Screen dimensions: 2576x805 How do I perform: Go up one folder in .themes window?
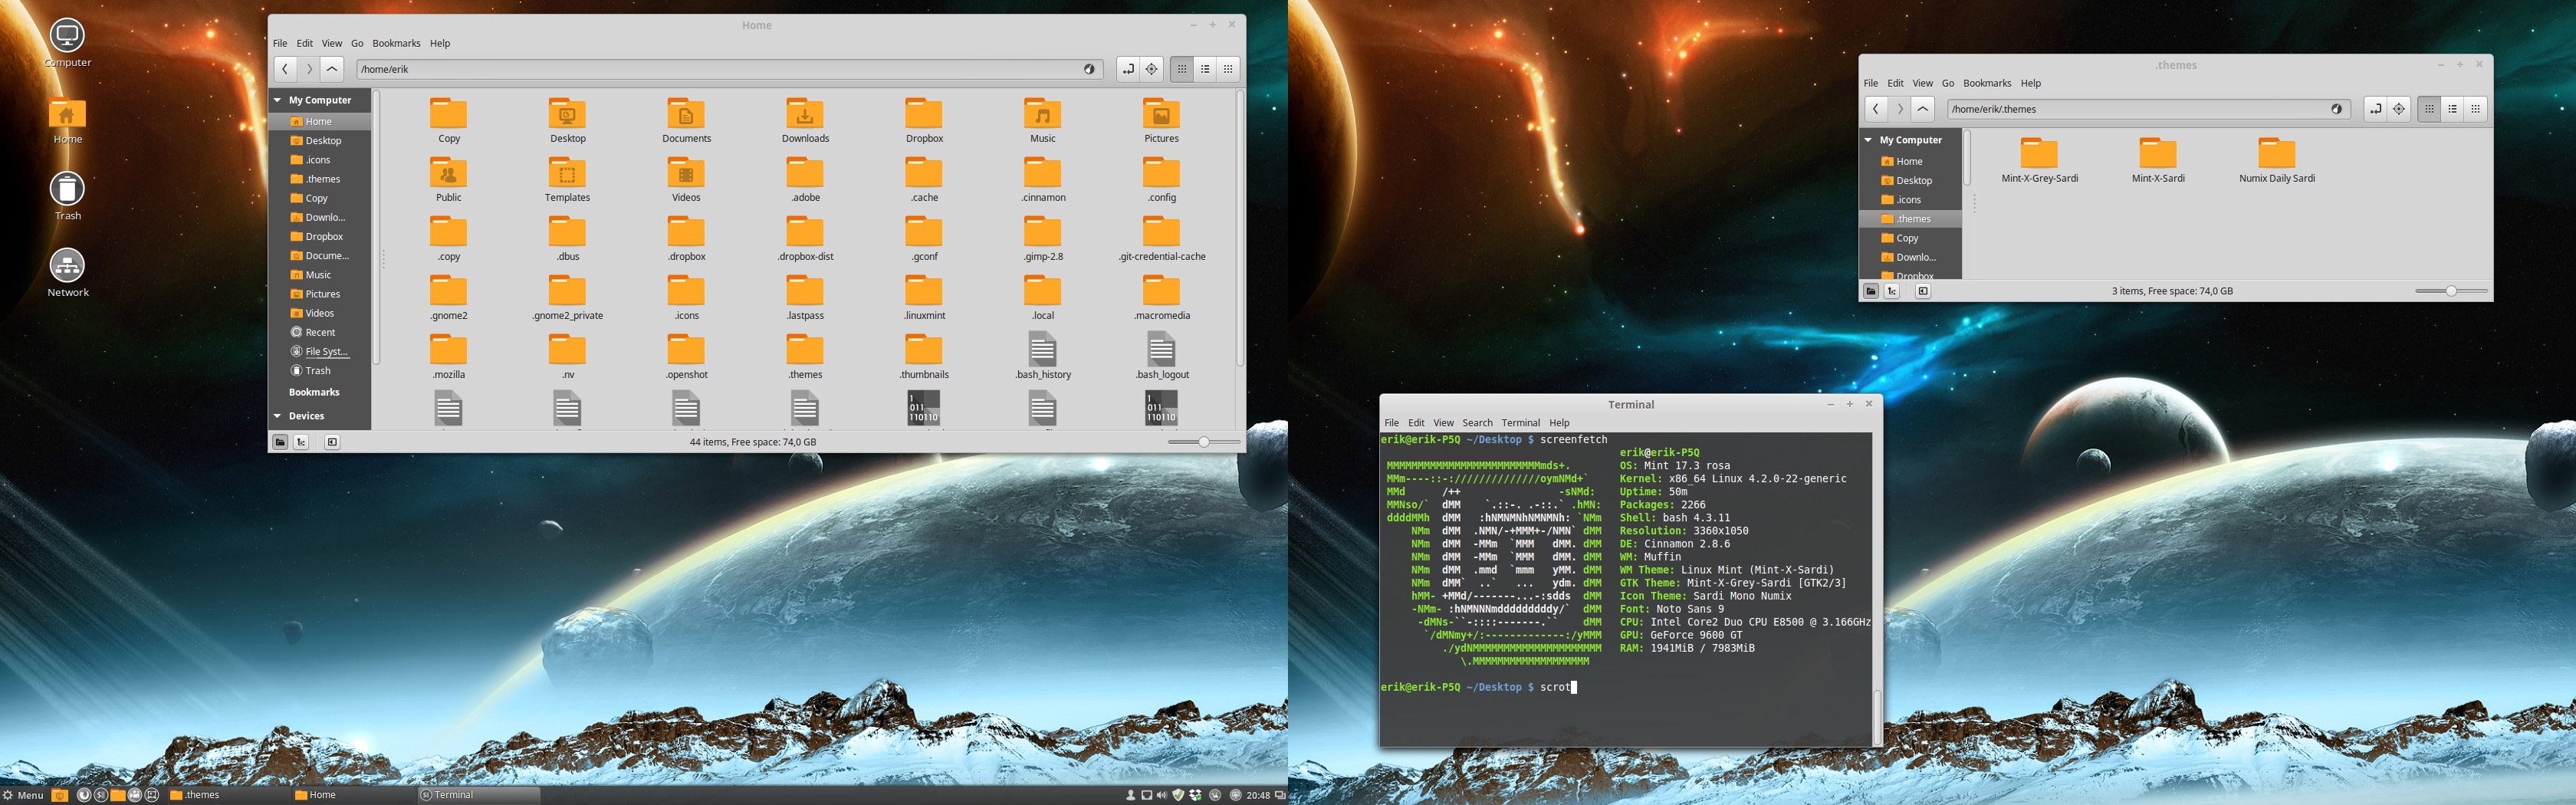click(x=1923, y=109)
